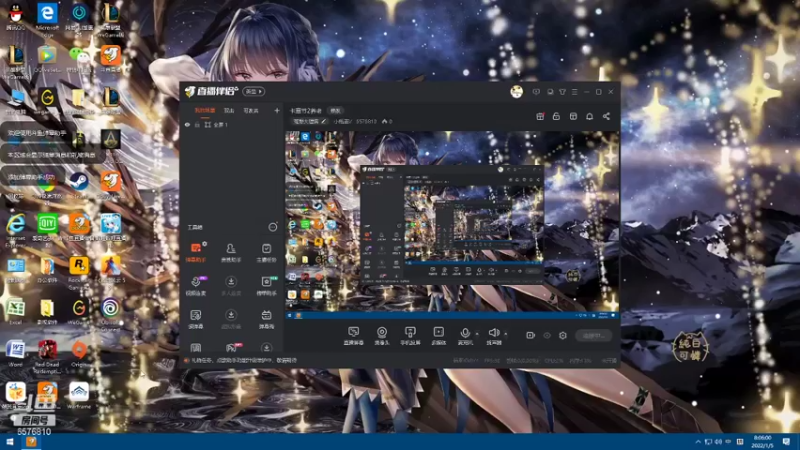Open the mode pill next to the logo

tap(254, 91)
